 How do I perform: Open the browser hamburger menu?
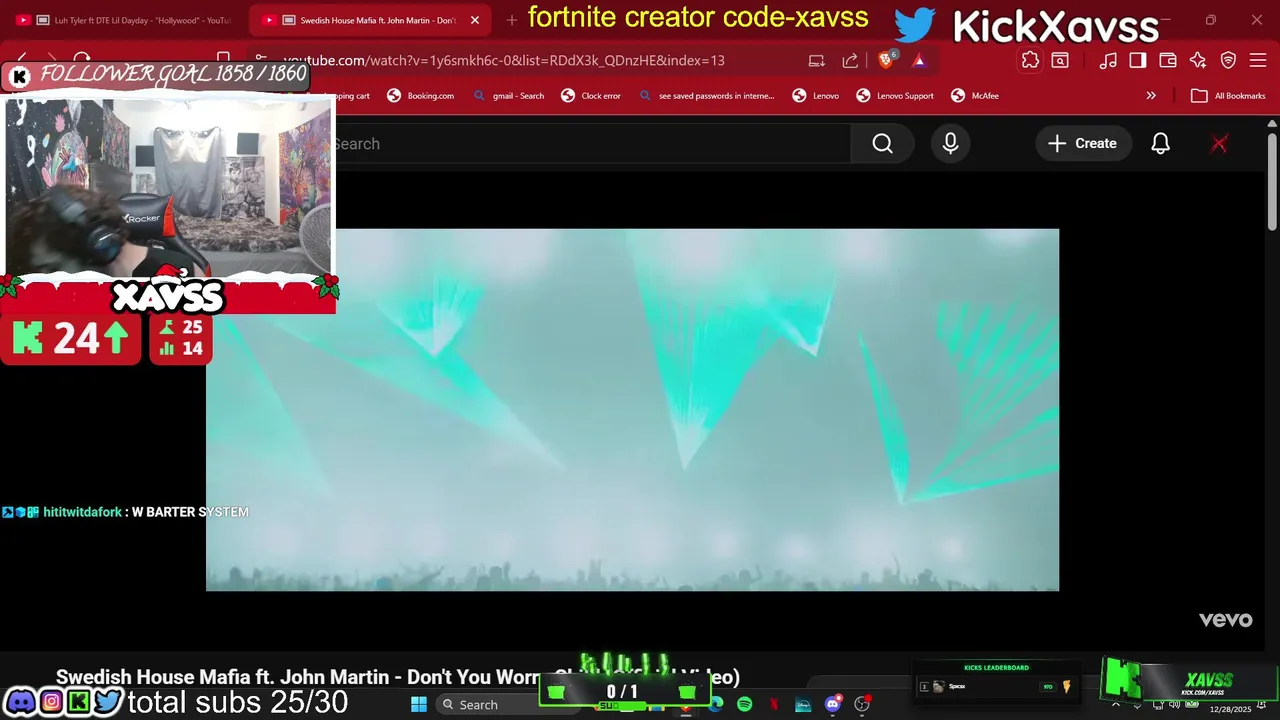(x=1258, y=60)
